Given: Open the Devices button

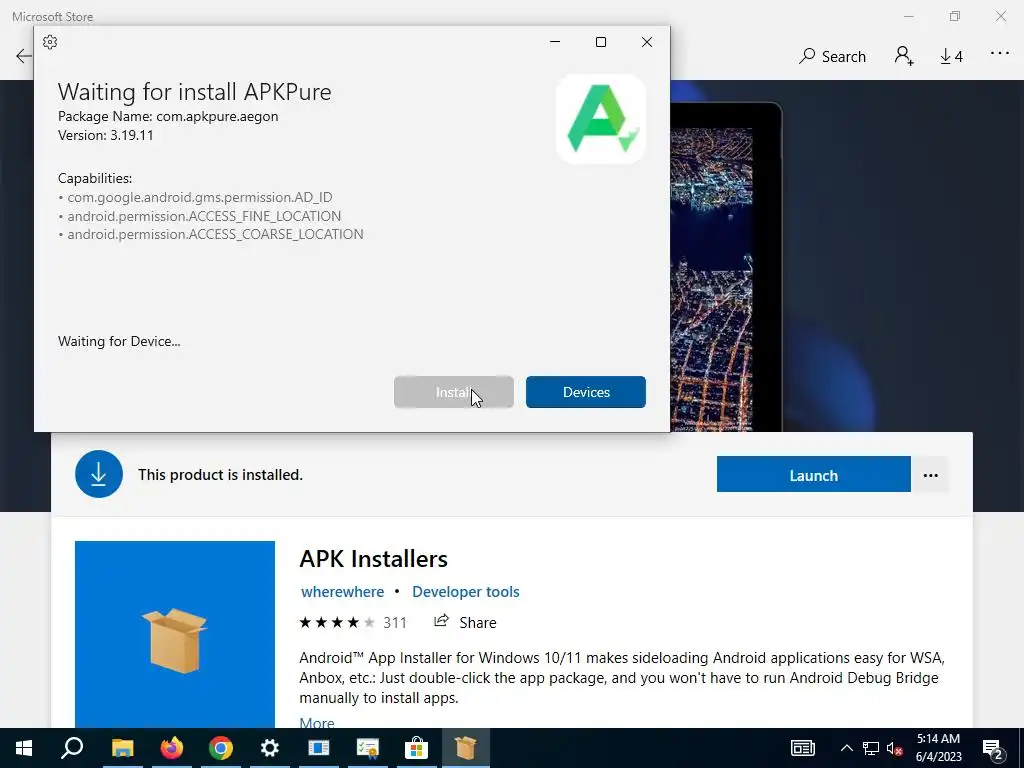Looking at the screenshot, I should [x=586, y=392].
